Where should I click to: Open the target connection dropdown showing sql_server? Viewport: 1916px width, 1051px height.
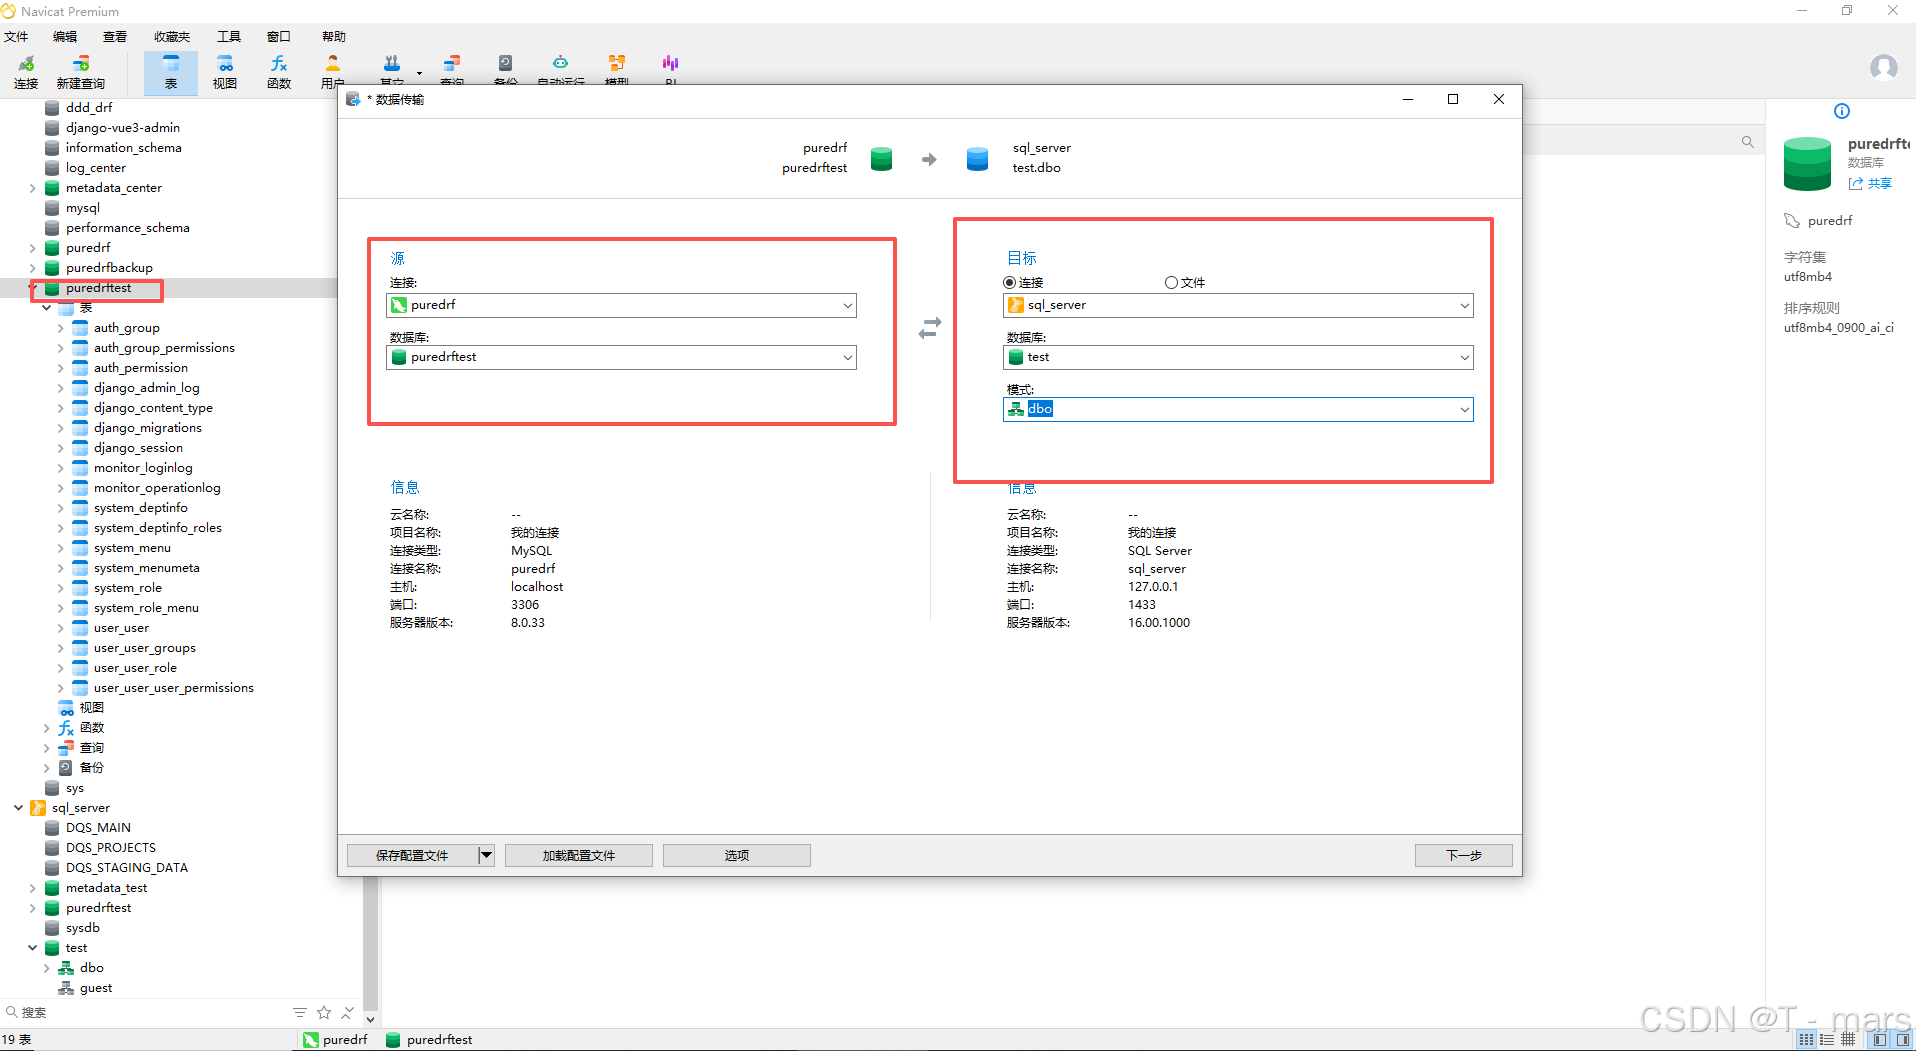[x=1238, y=305]
